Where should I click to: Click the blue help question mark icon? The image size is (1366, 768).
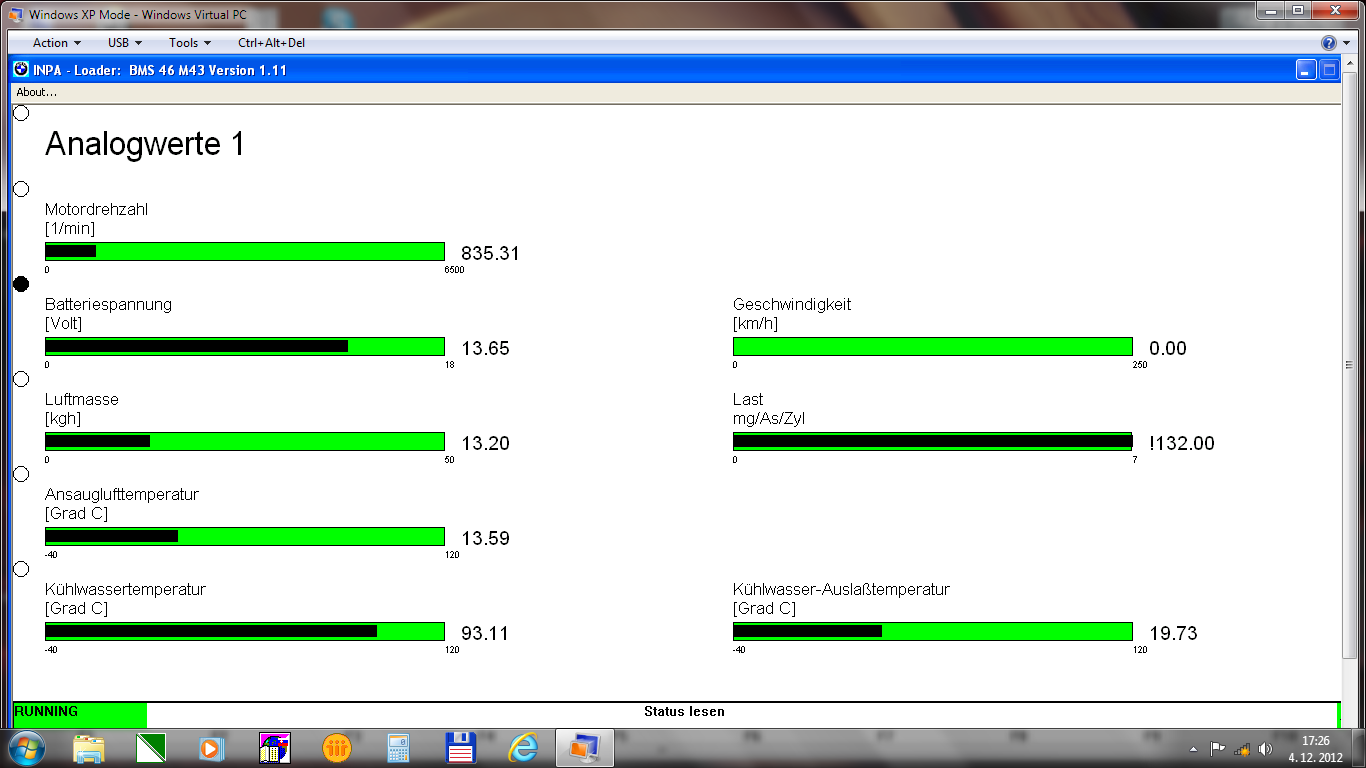[x=1328, y=43]
